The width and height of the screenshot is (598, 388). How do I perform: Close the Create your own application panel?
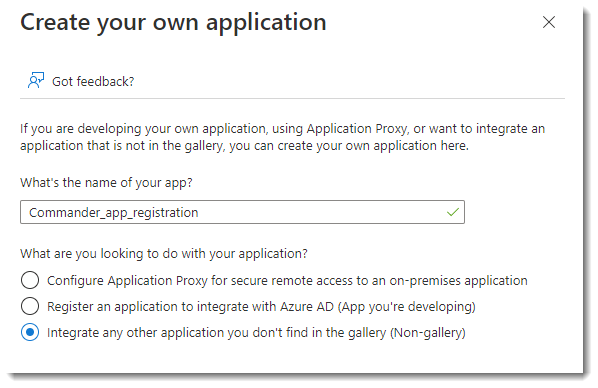pos(548,22)
